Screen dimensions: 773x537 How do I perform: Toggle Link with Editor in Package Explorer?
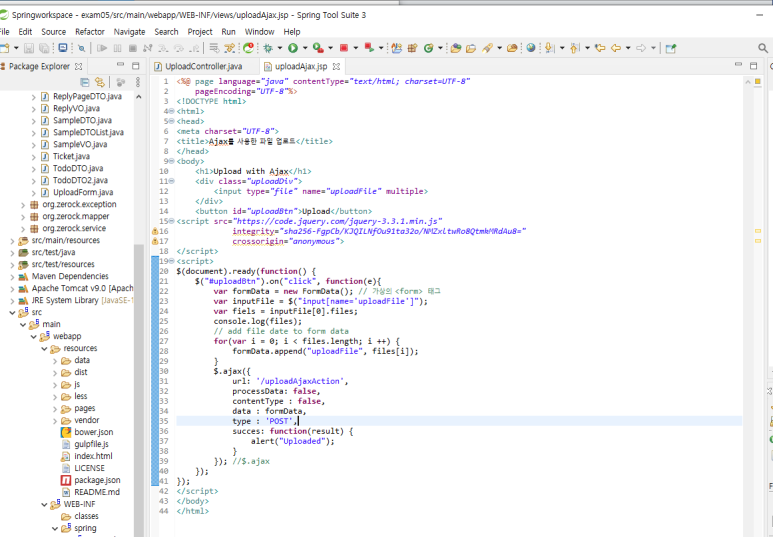(100, 82)
